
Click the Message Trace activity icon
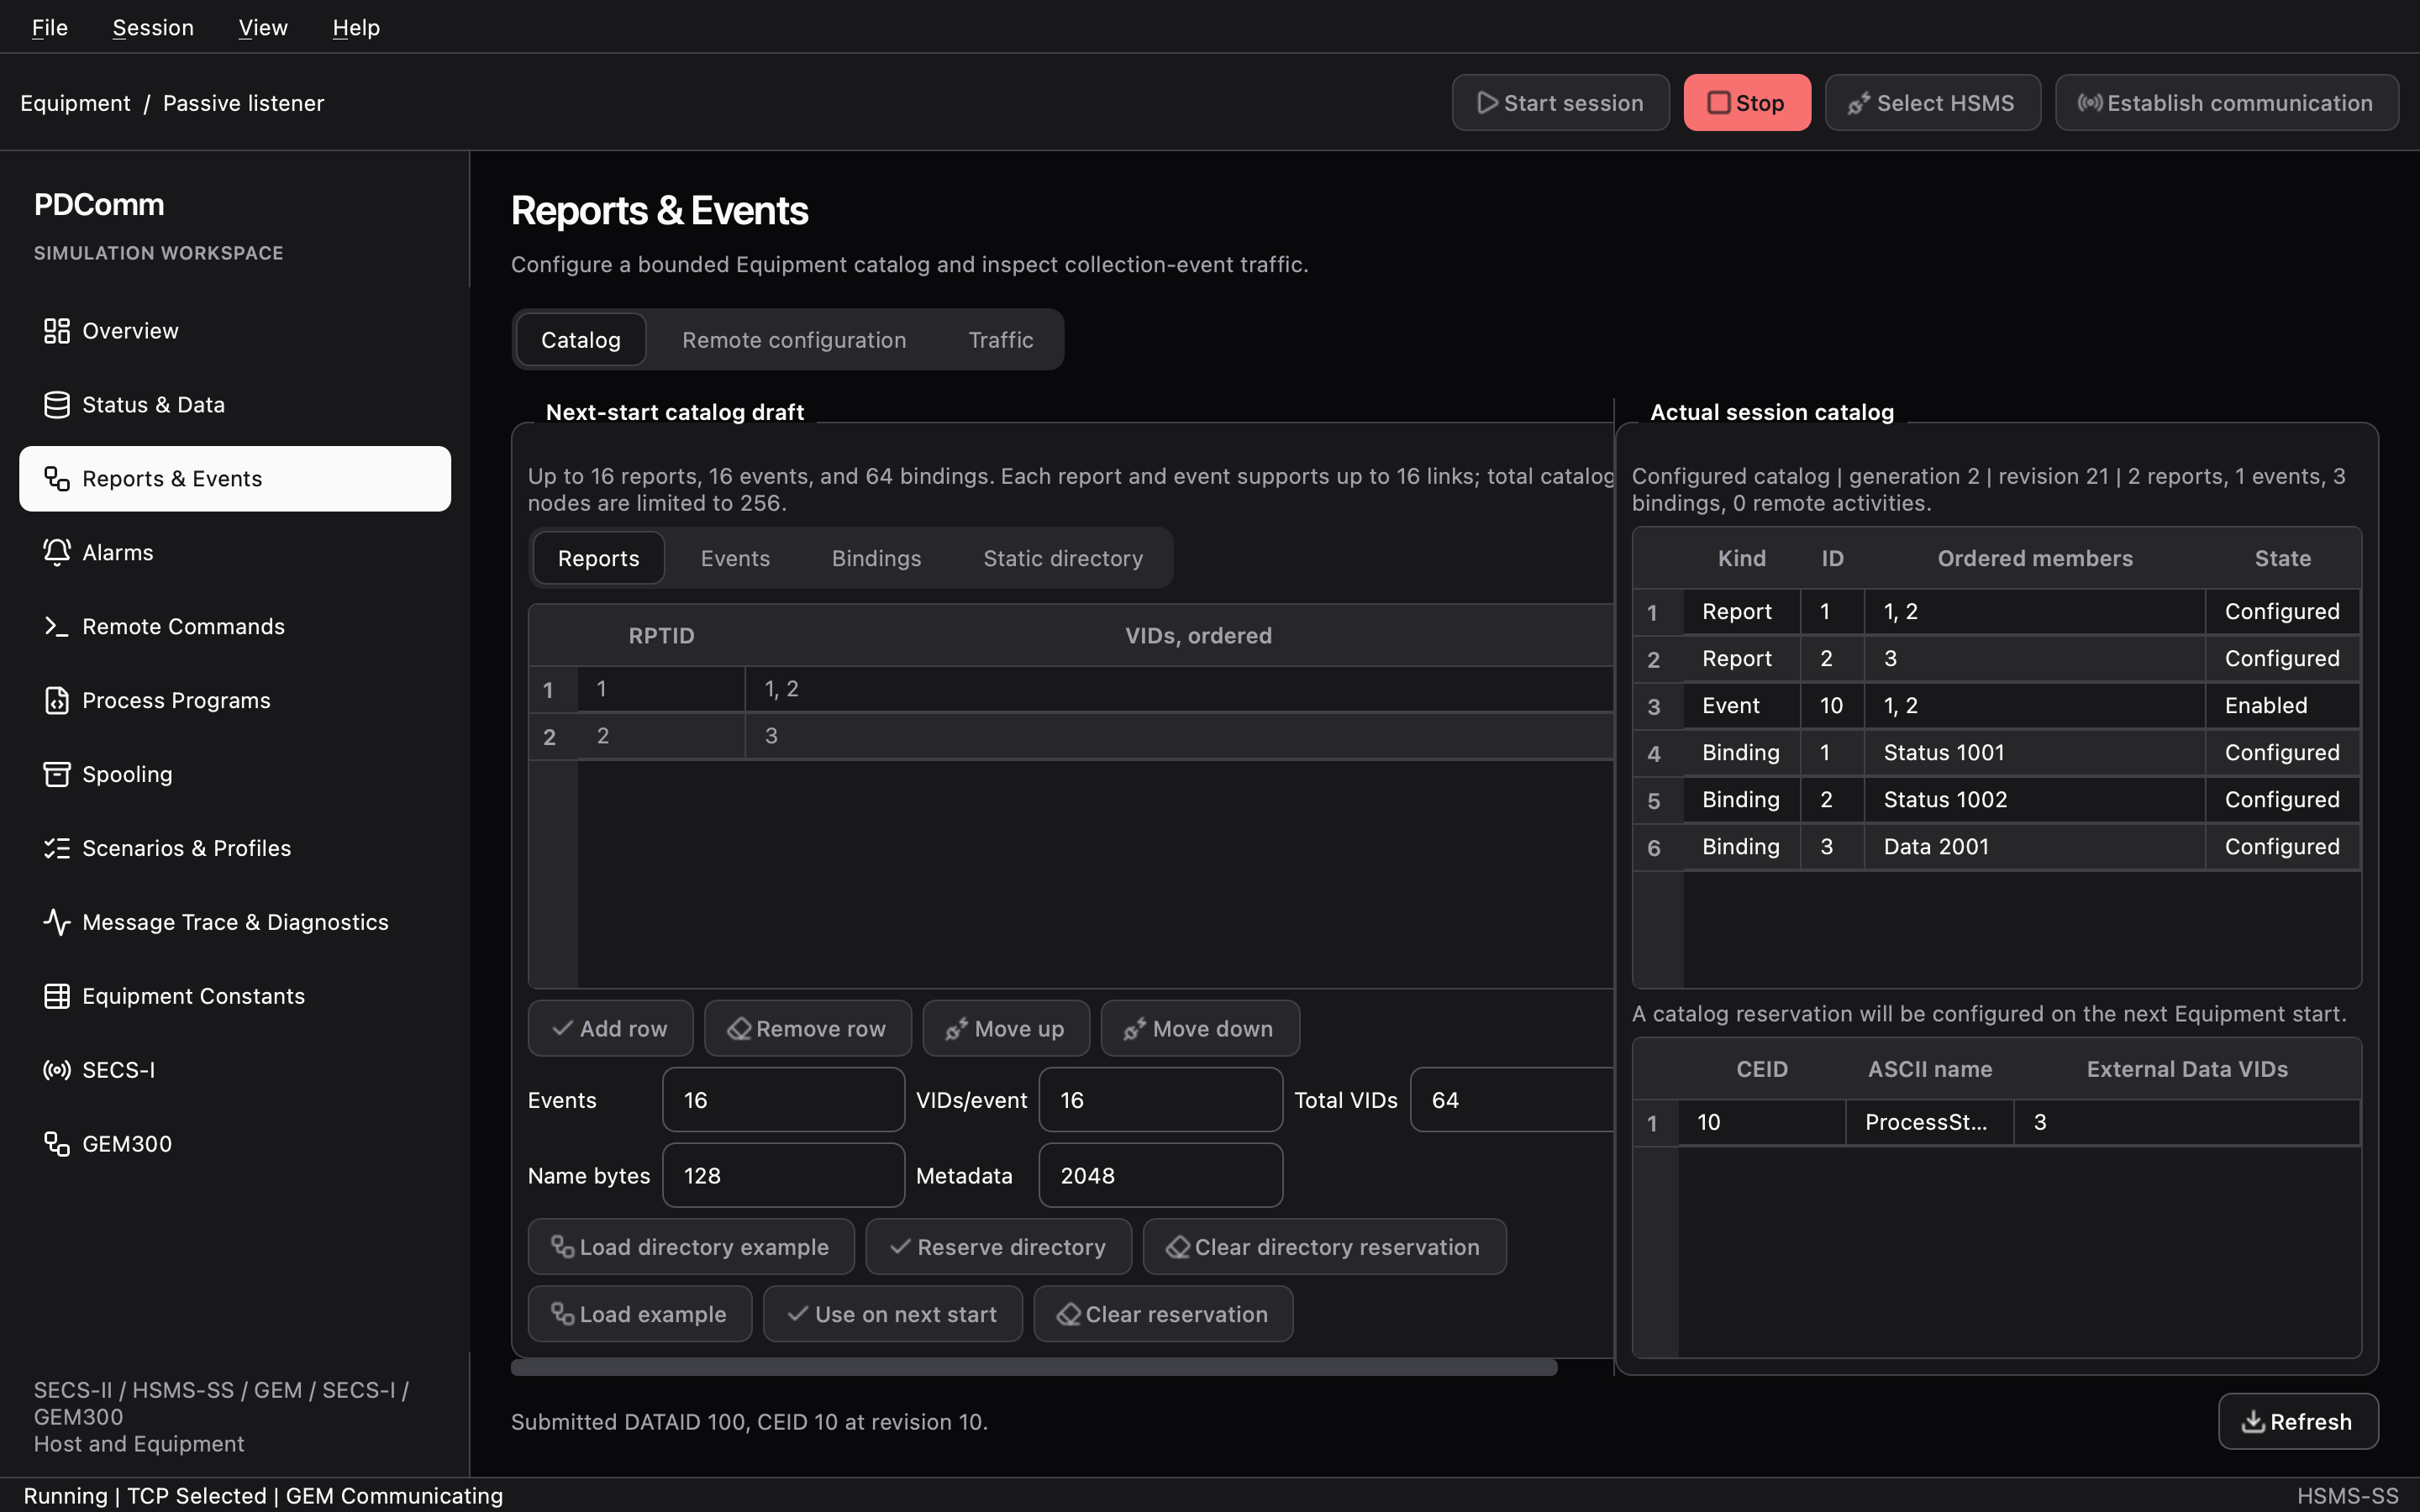[57, 923]
